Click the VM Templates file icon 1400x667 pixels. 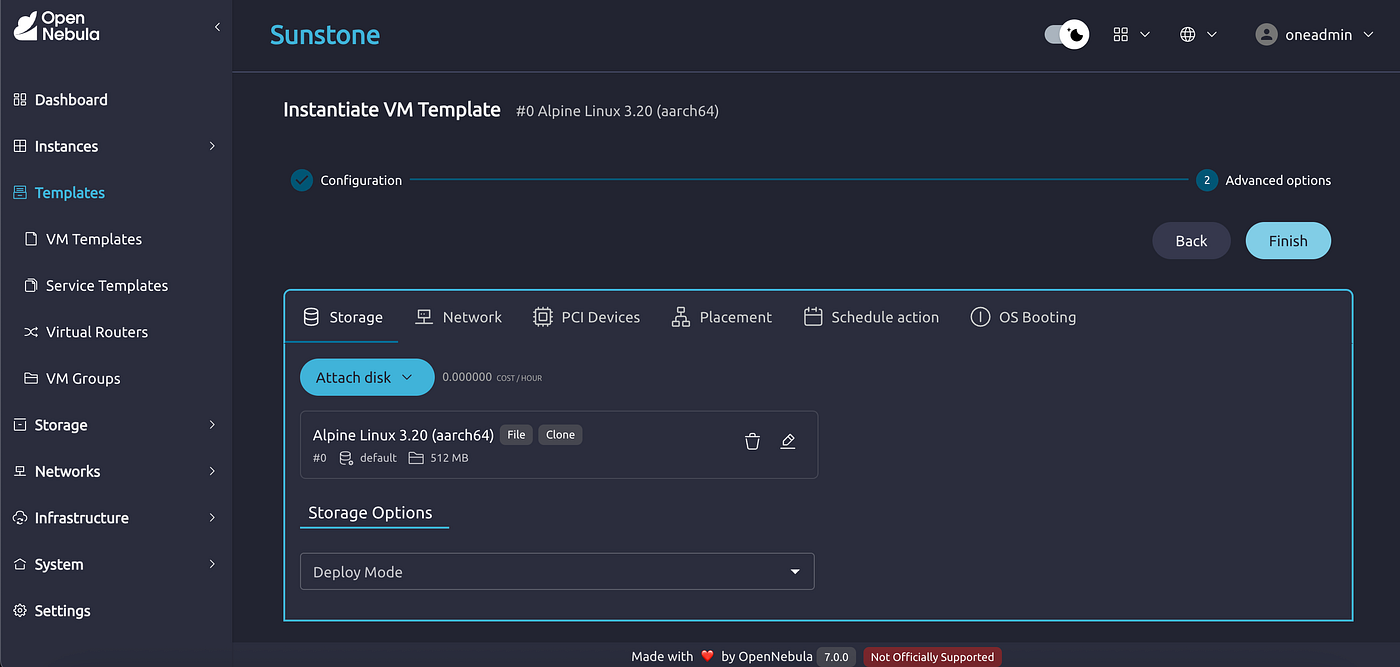click(x=31, y=239)
